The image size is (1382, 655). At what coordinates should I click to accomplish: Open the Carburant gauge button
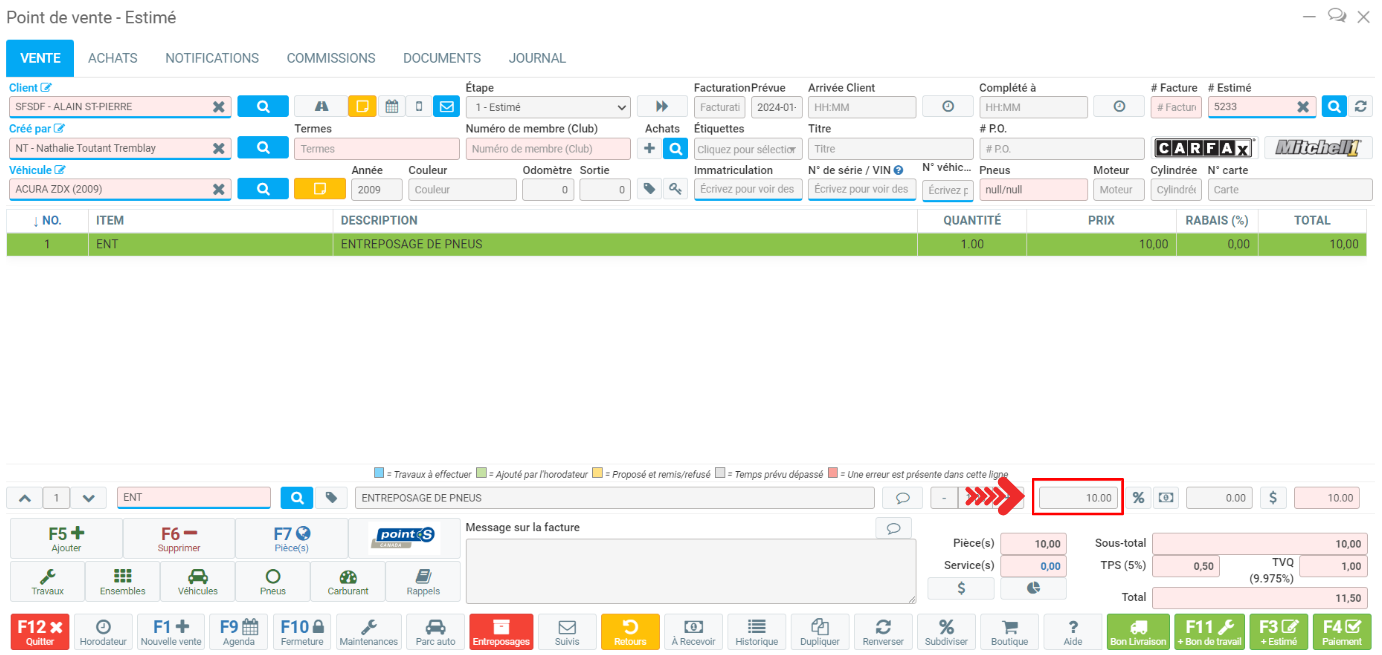(x=348, y=581)
